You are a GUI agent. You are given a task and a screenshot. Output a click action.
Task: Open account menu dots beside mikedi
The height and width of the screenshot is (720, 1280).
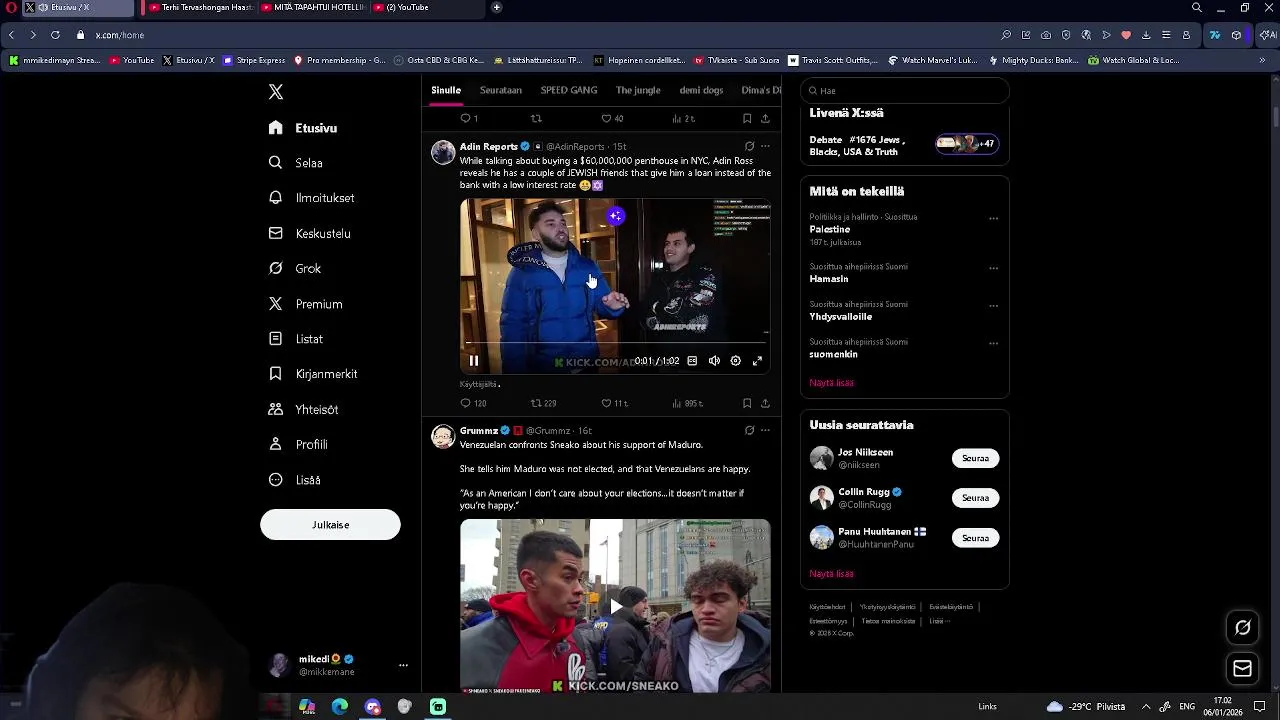coord(403,665)
